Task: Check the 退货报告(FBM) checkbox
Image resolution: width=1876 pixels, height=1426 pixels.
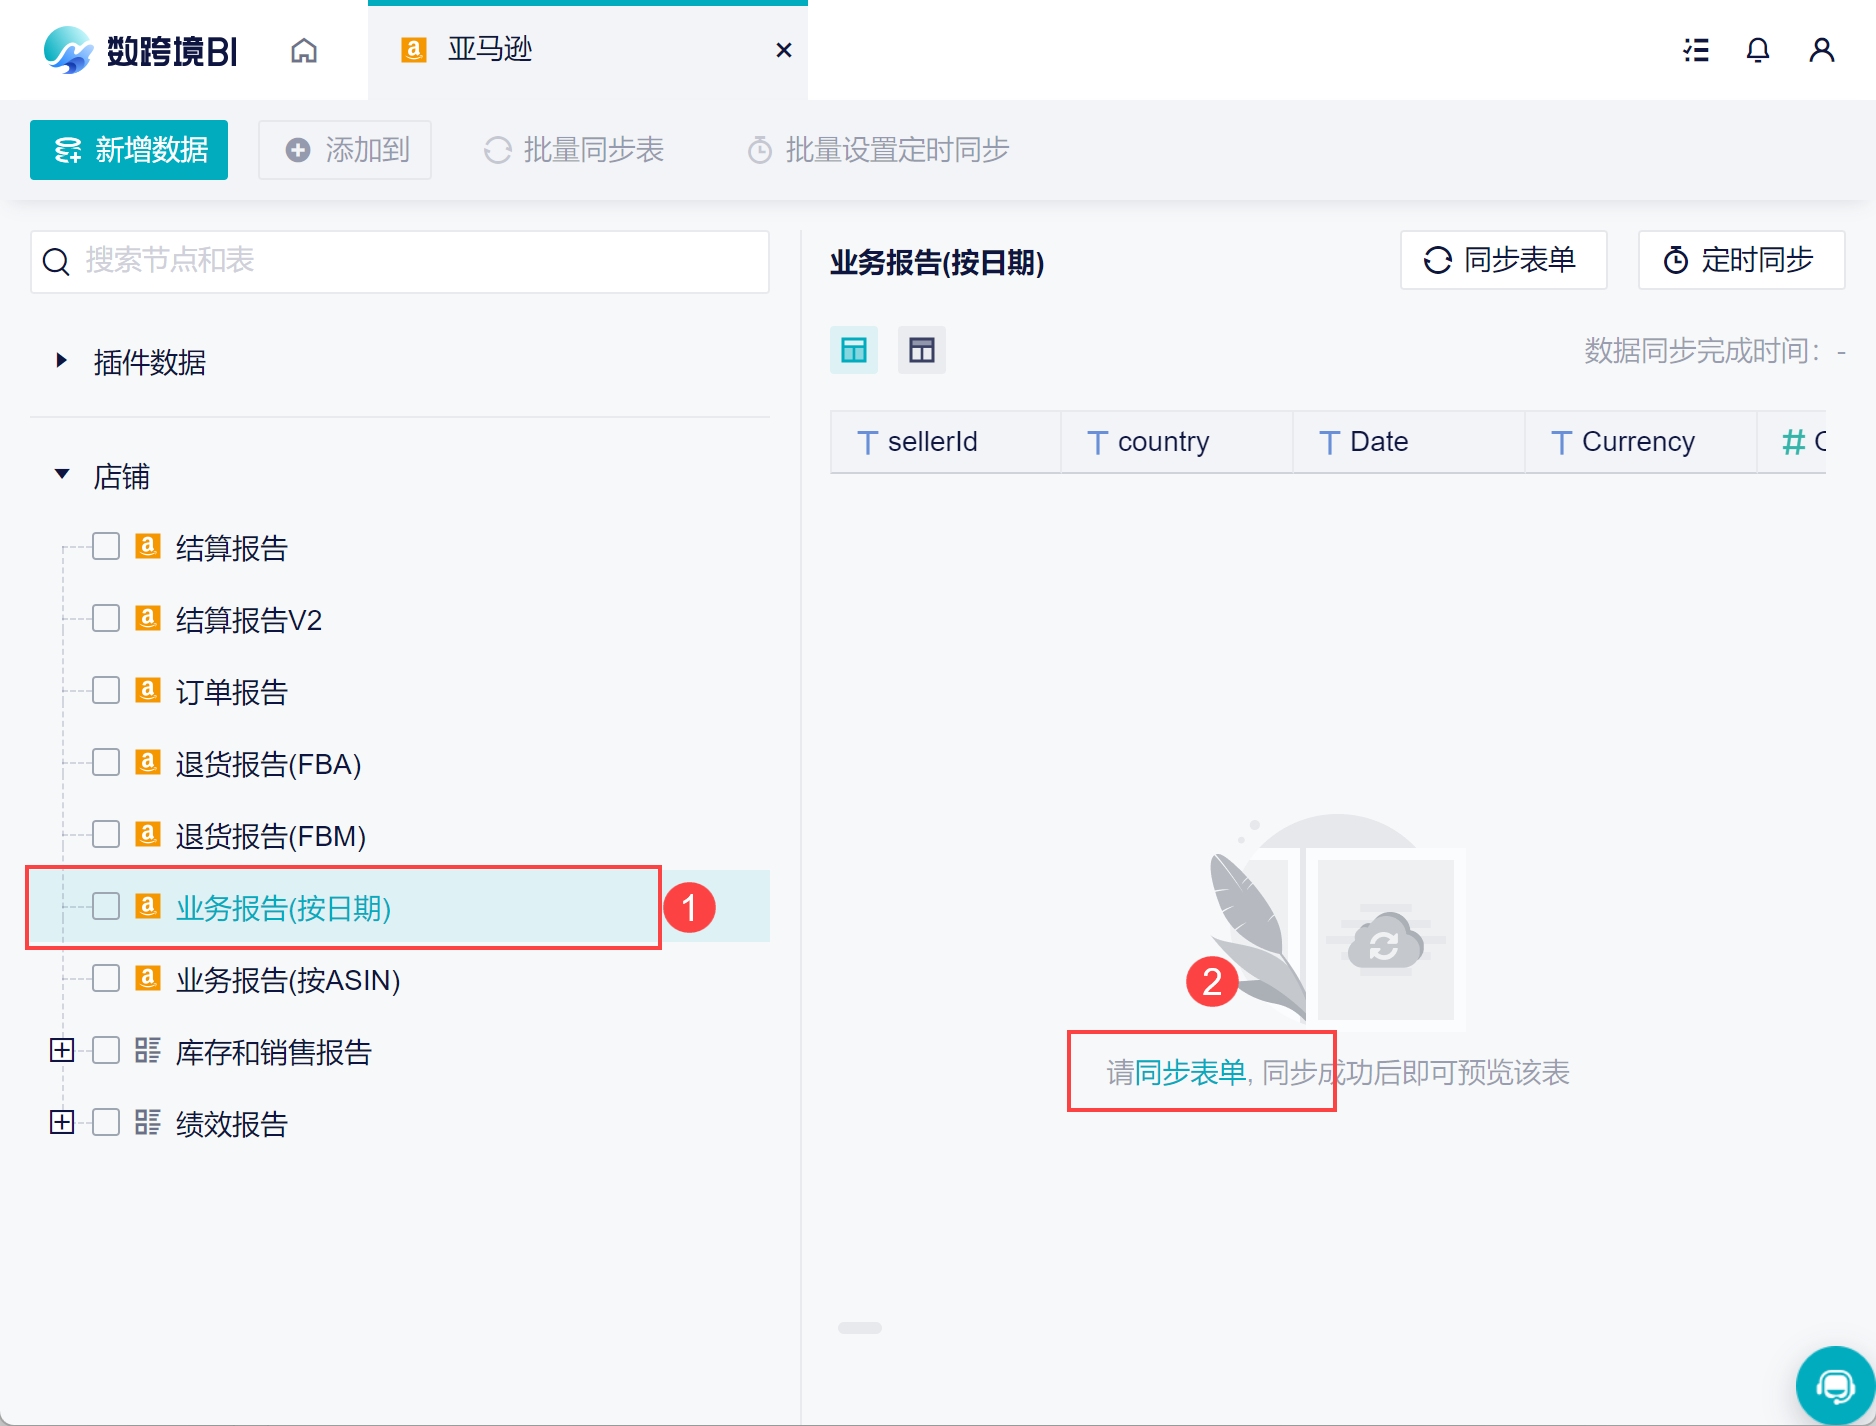Action: click(x=106, y=834)
